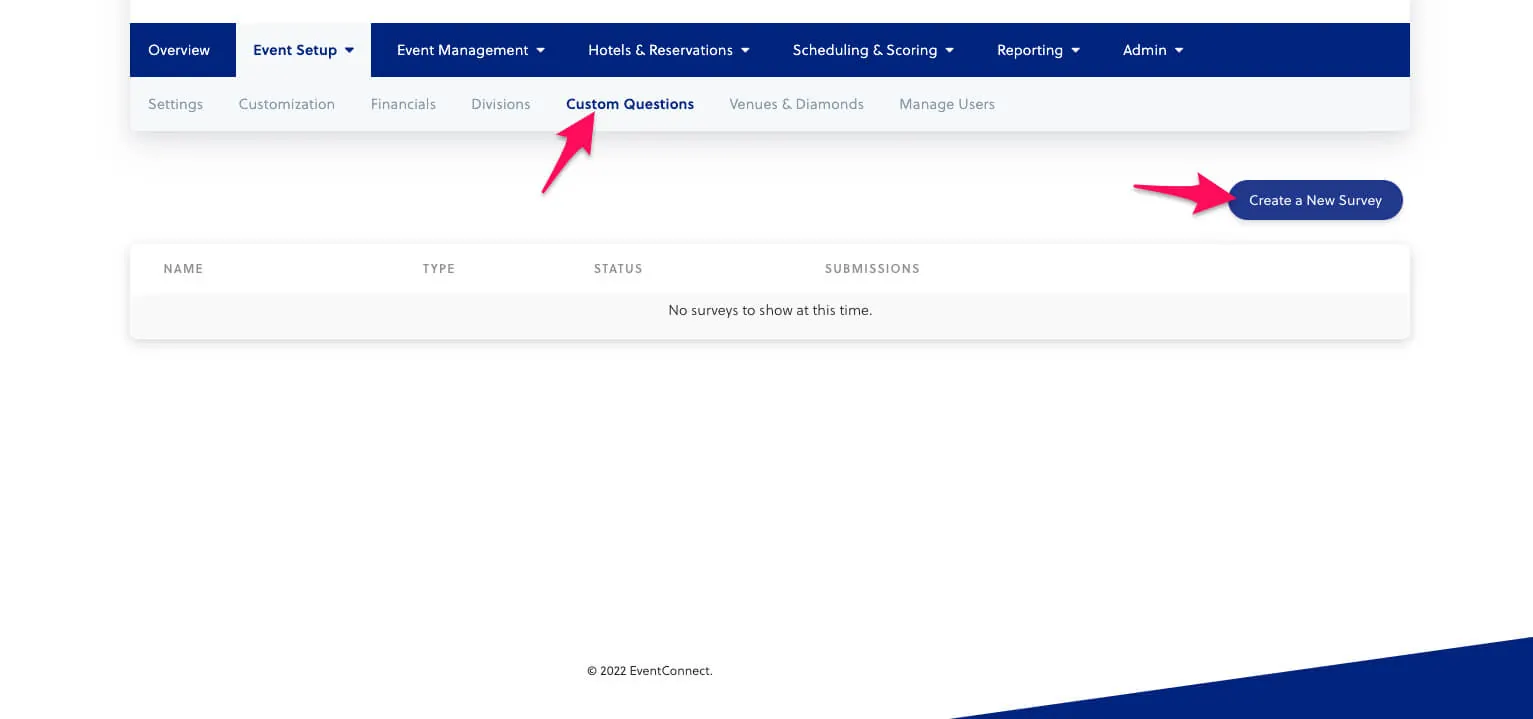This screenshot has width=1533, height=719.
Task: Go to the Settings sub-tab
Action: click(x=175, y=104)
